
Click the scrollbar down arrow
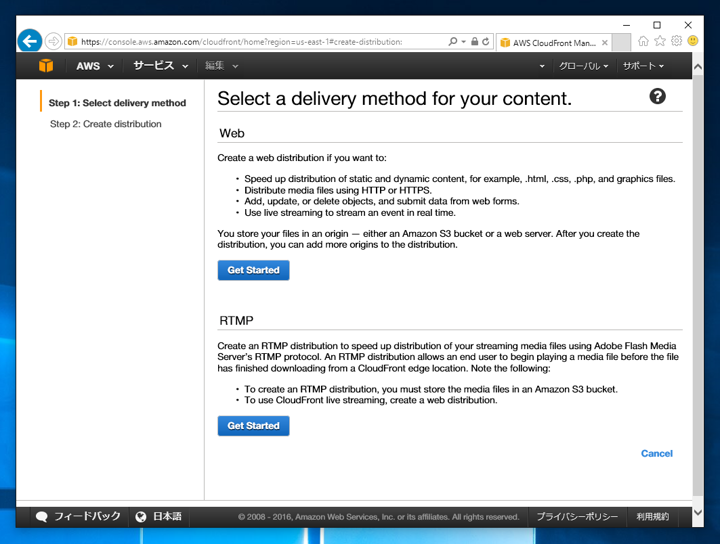coord(698,512)
